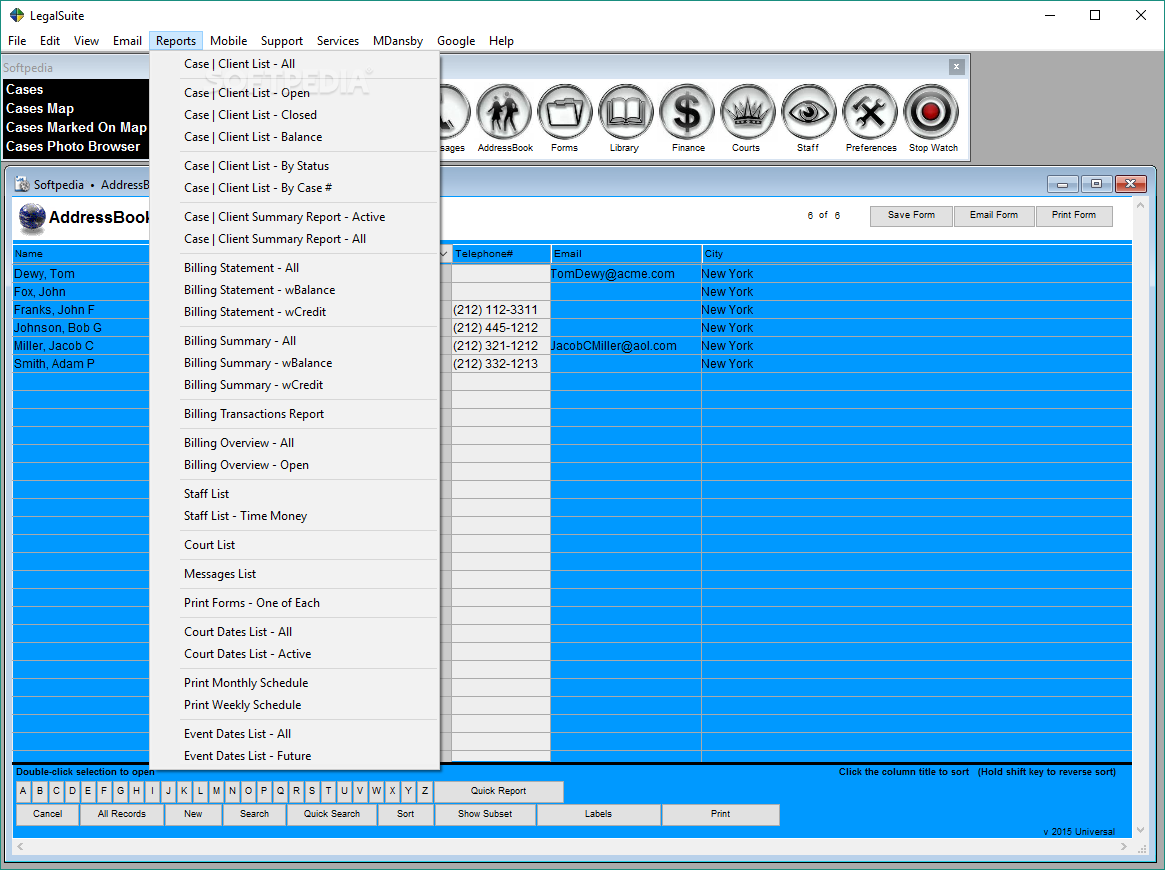Click the vertical scrollbar down arrow
The width and height of the screenshot is (1165, 870).
[1140, 831]
